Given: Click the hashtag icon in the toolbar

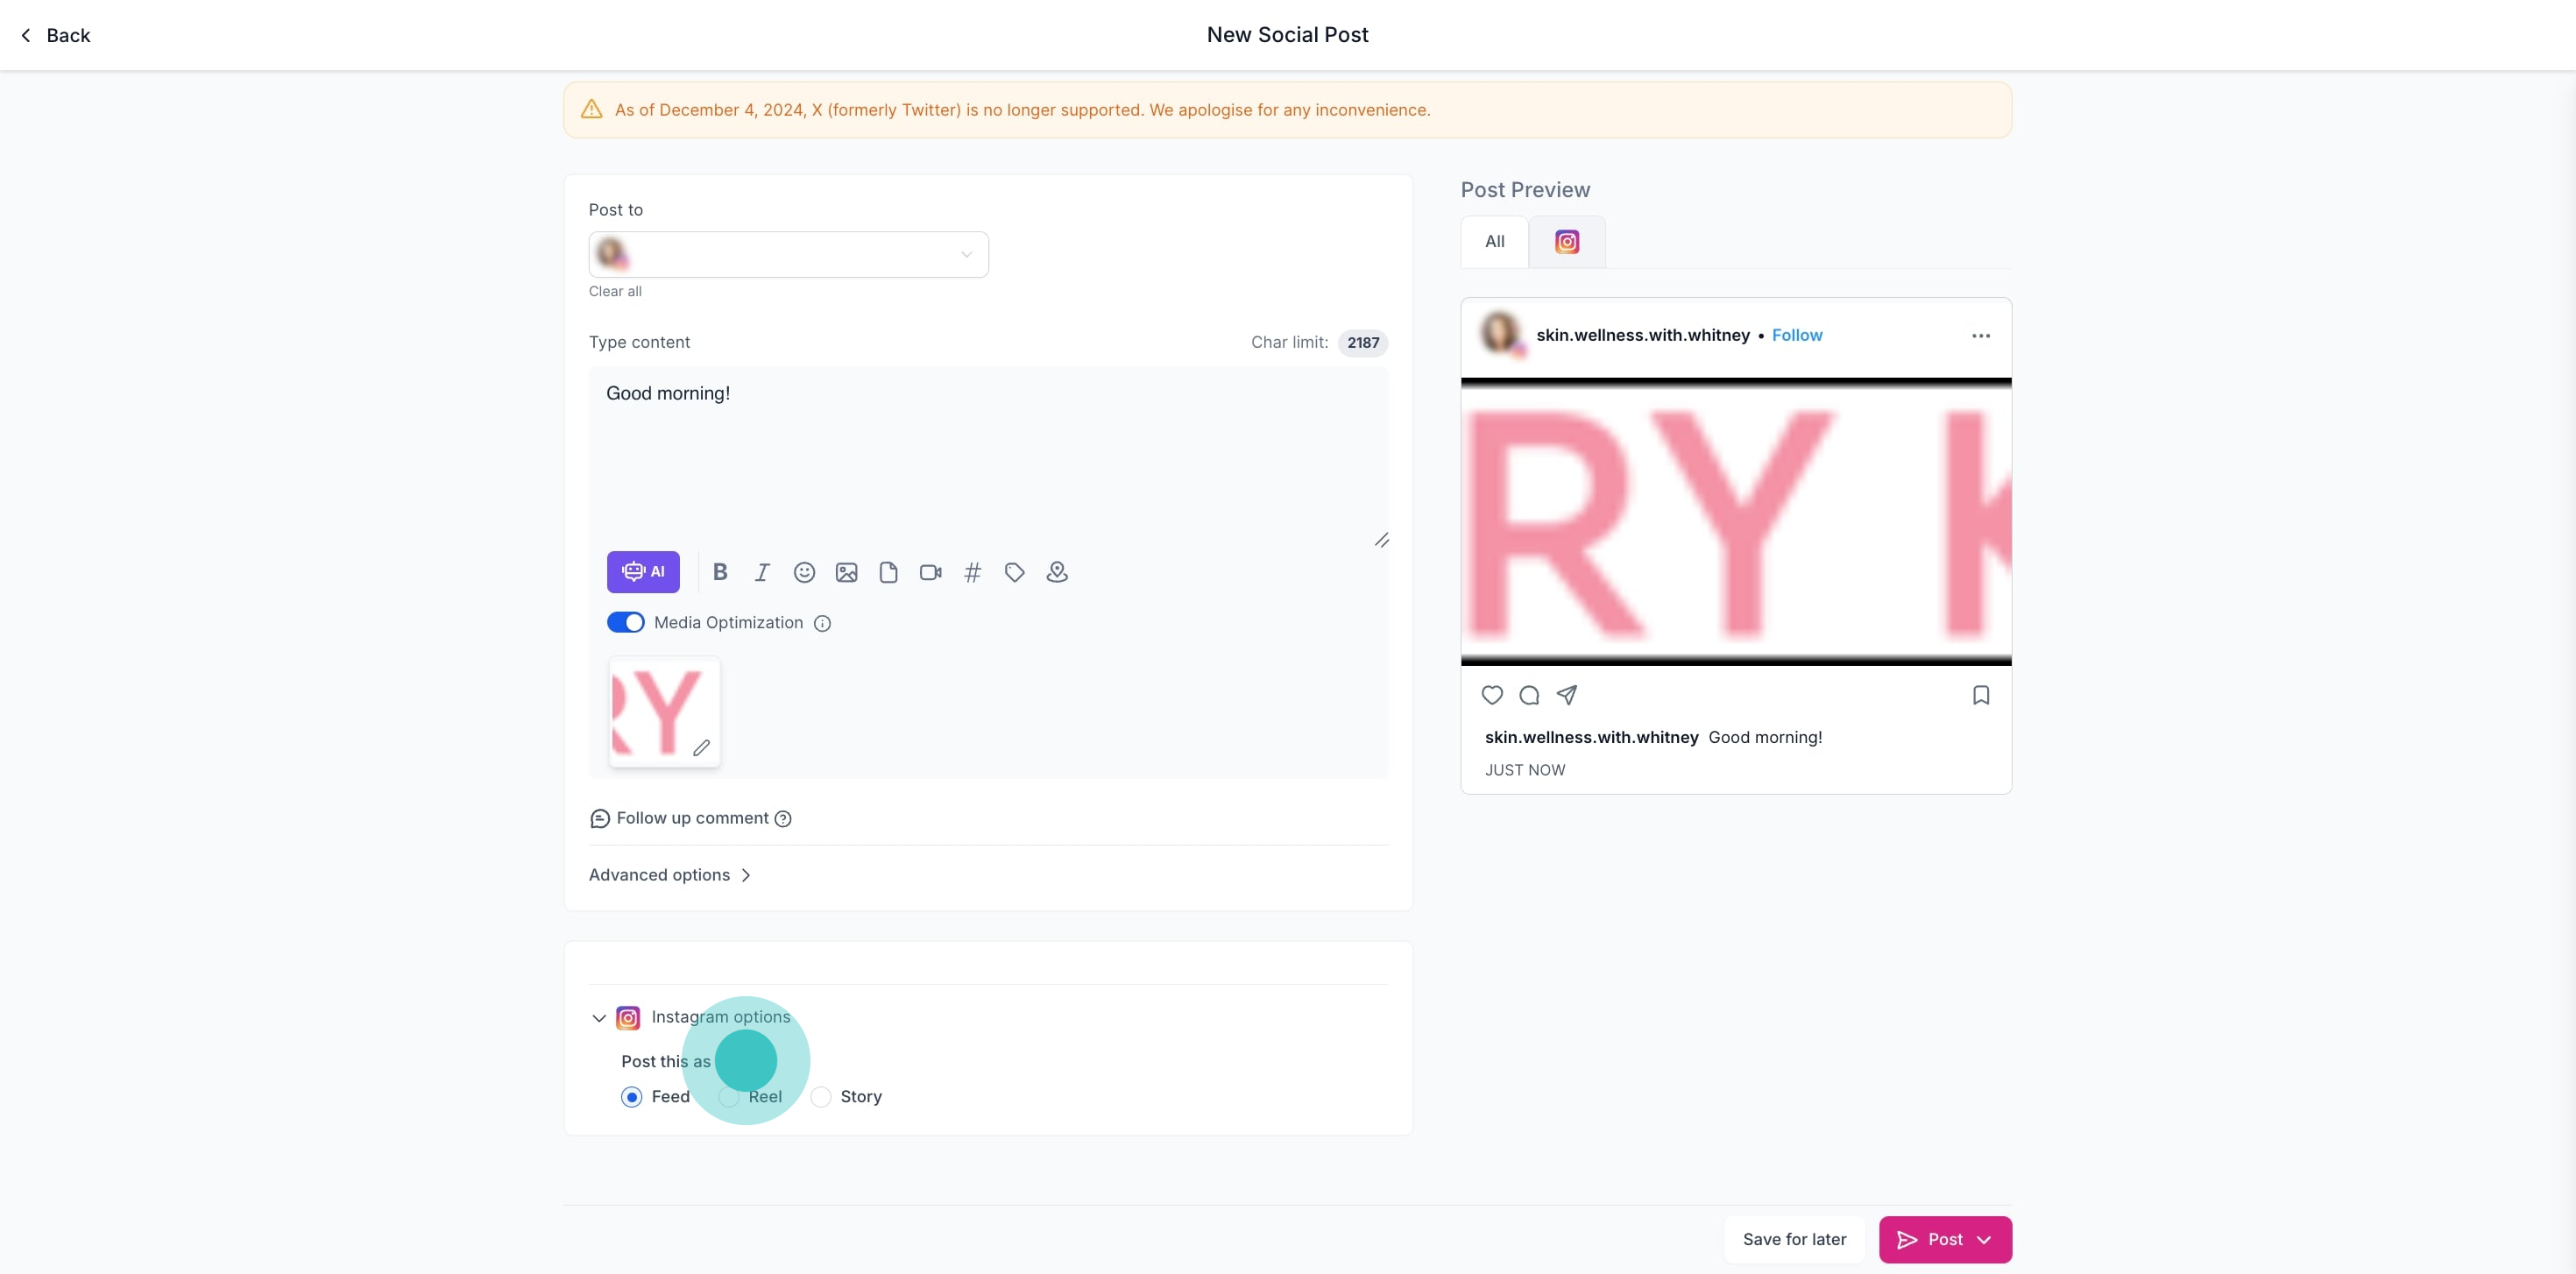Looking at the screenshot, I should click(972, 572).
